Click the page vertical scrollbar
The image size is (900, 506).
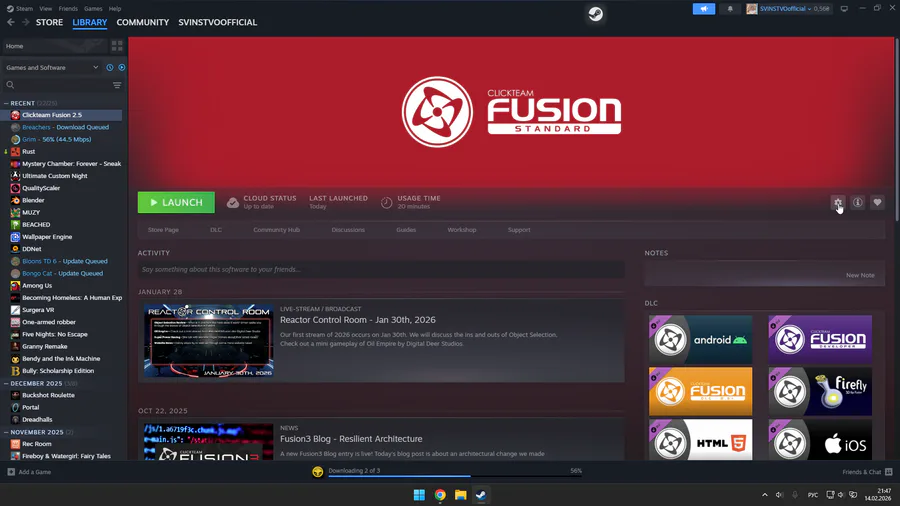[897, 129]
